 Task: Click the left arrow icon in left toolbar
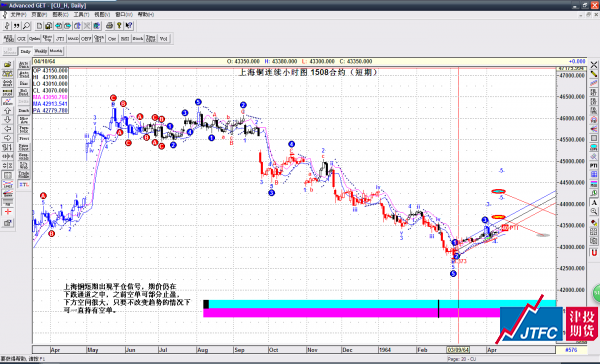point(8,129)
